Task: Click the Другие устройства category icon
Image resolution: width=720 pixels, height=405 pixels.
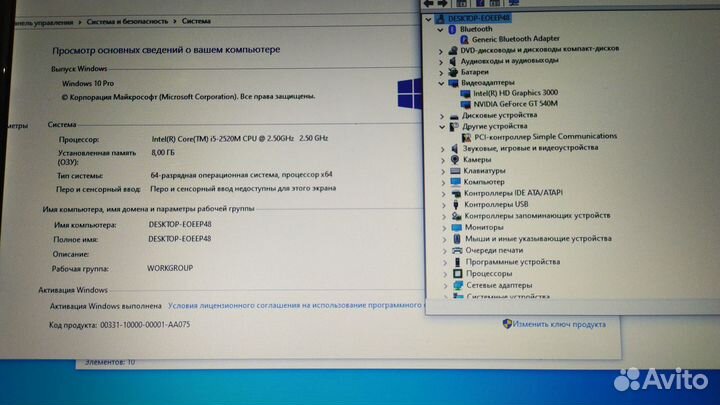Action: (x=454, y=126)
